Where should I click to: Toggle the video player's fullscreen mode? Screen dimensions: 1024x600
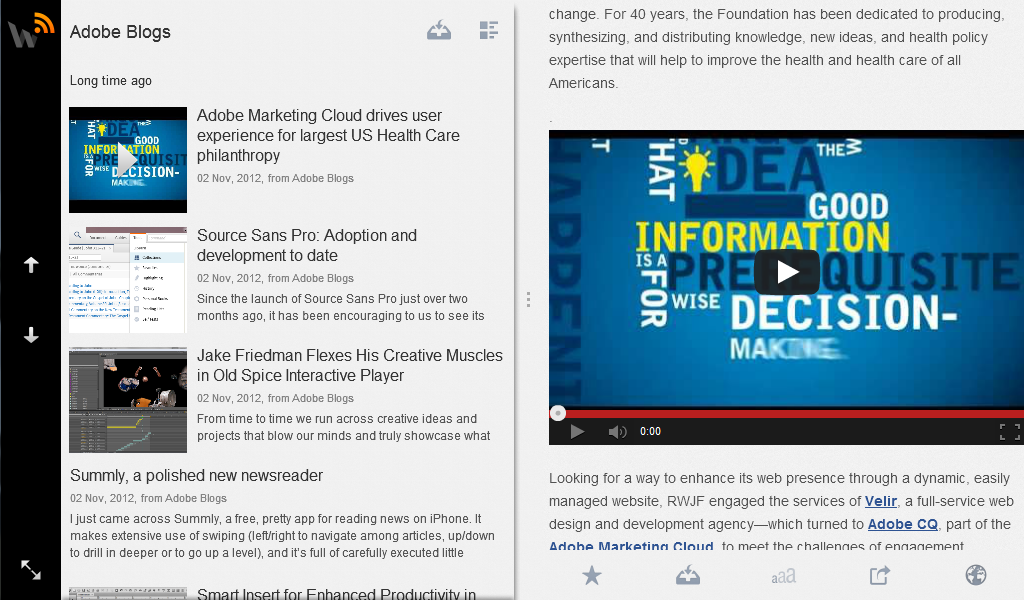(x=1009, y=431)
